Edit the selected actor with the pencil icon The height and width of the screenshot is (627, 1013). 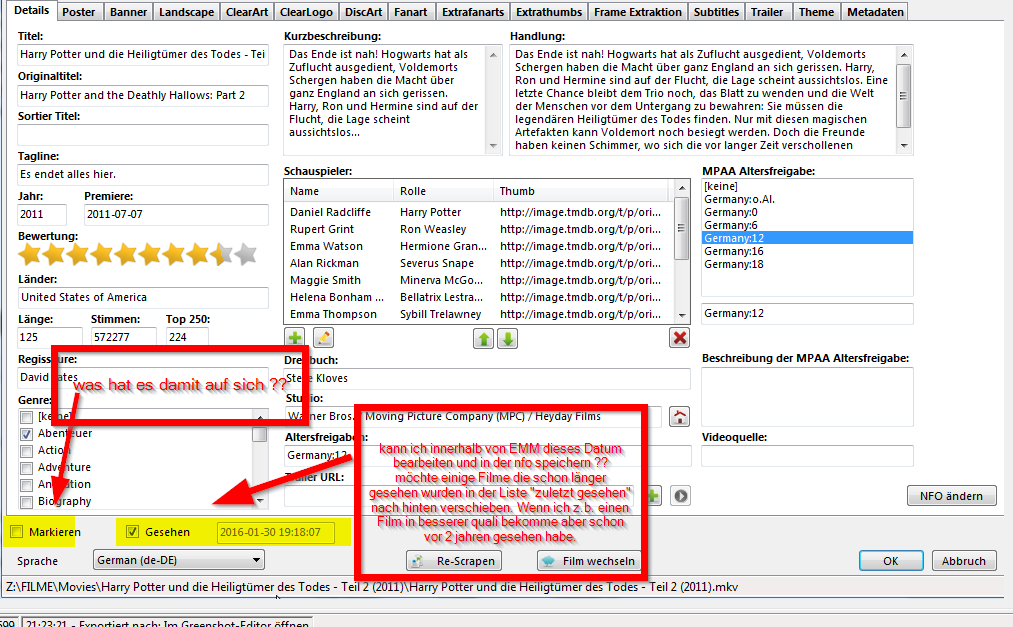(x=323, y=338)
